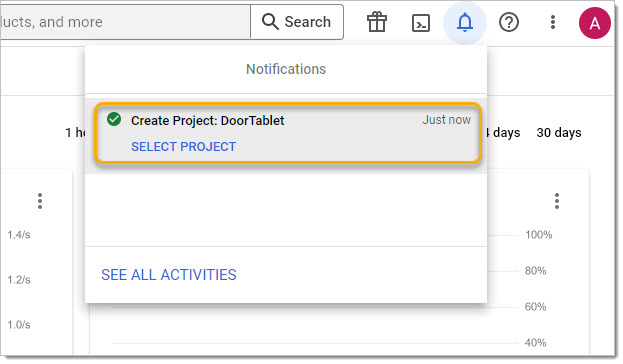
Task: Click inside the products search field
Action: (x=125, y=22)
